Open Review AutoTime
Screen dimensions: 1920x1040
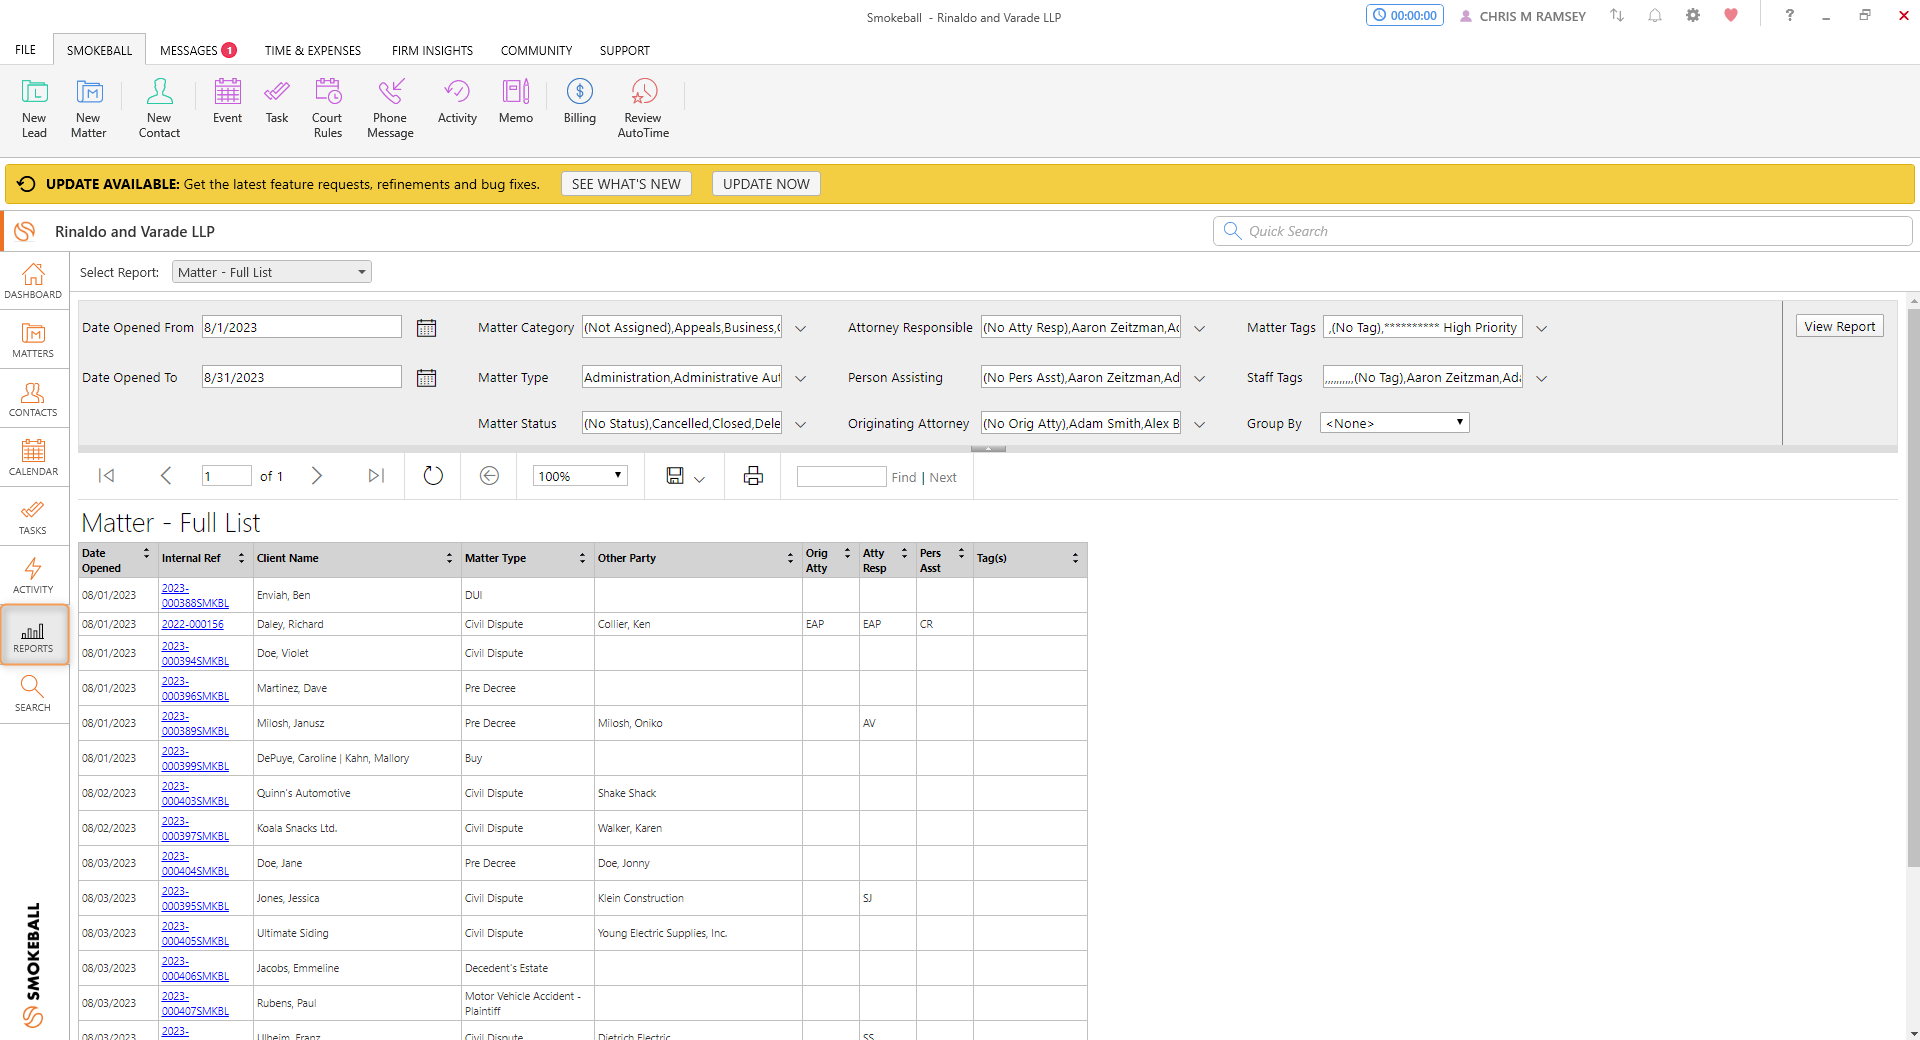643,108
